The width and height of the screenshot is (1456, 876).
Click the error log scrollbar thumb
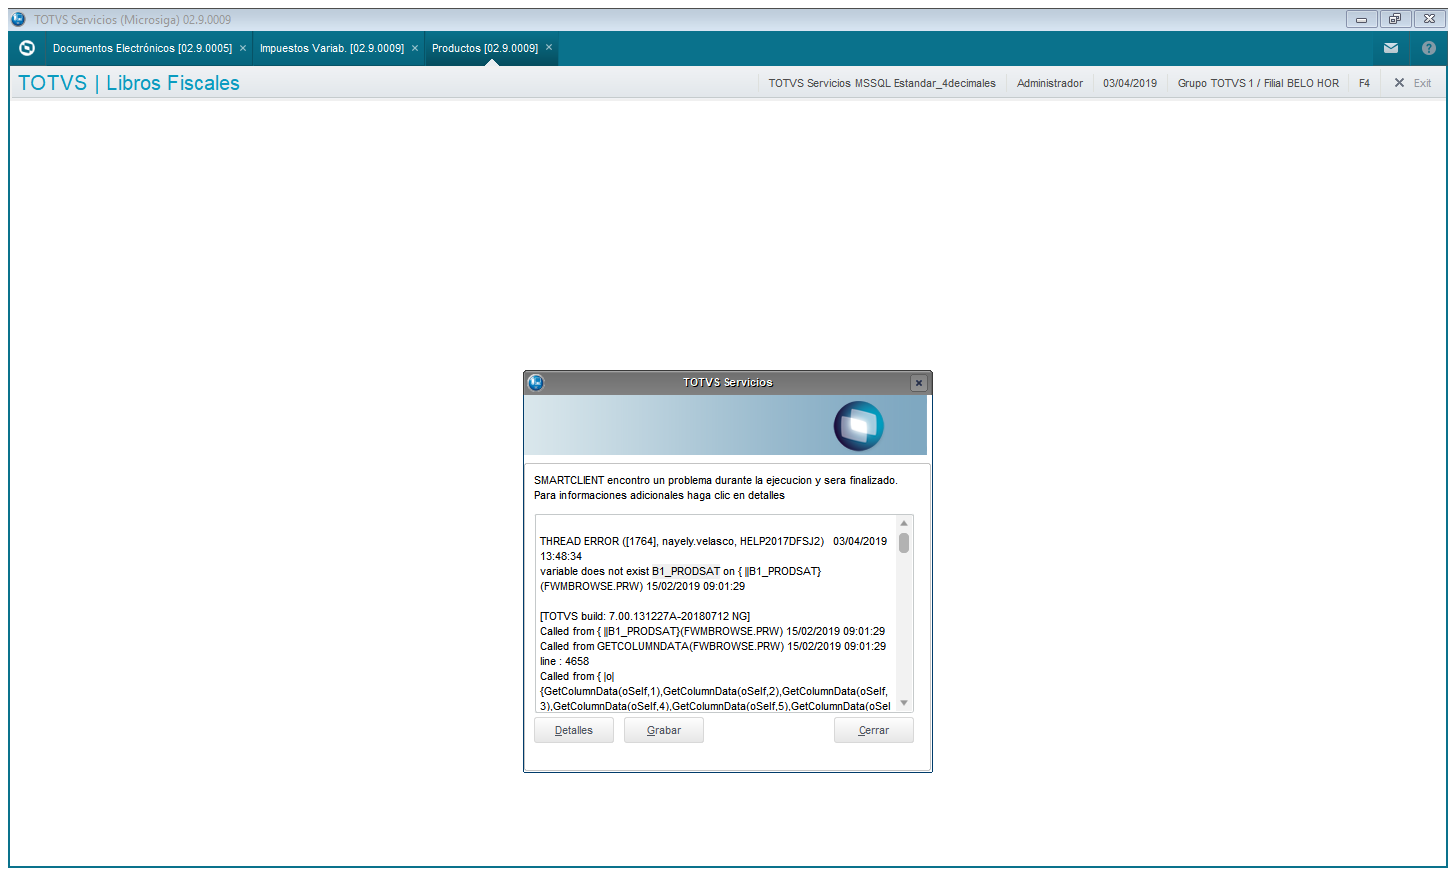[x=904, y=543]
